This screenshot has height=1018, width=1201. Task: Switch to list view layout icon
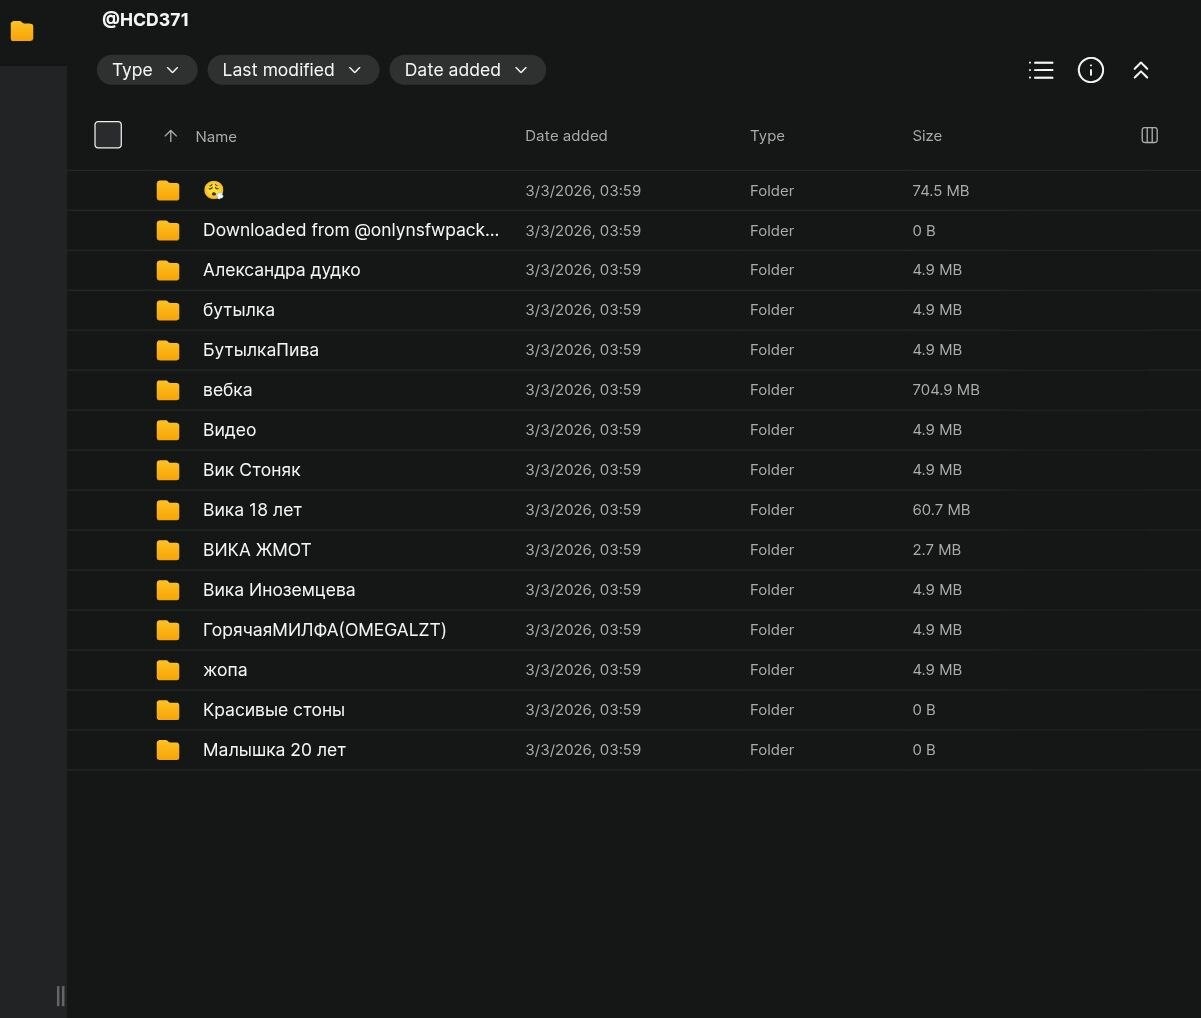point(1041,70)
